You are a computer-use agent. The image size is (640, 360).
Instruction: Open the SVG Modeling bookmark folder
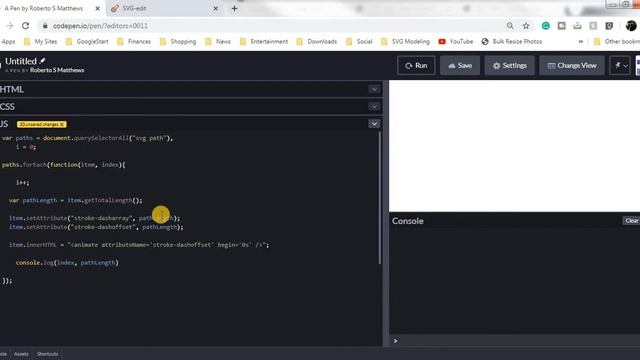405,42
